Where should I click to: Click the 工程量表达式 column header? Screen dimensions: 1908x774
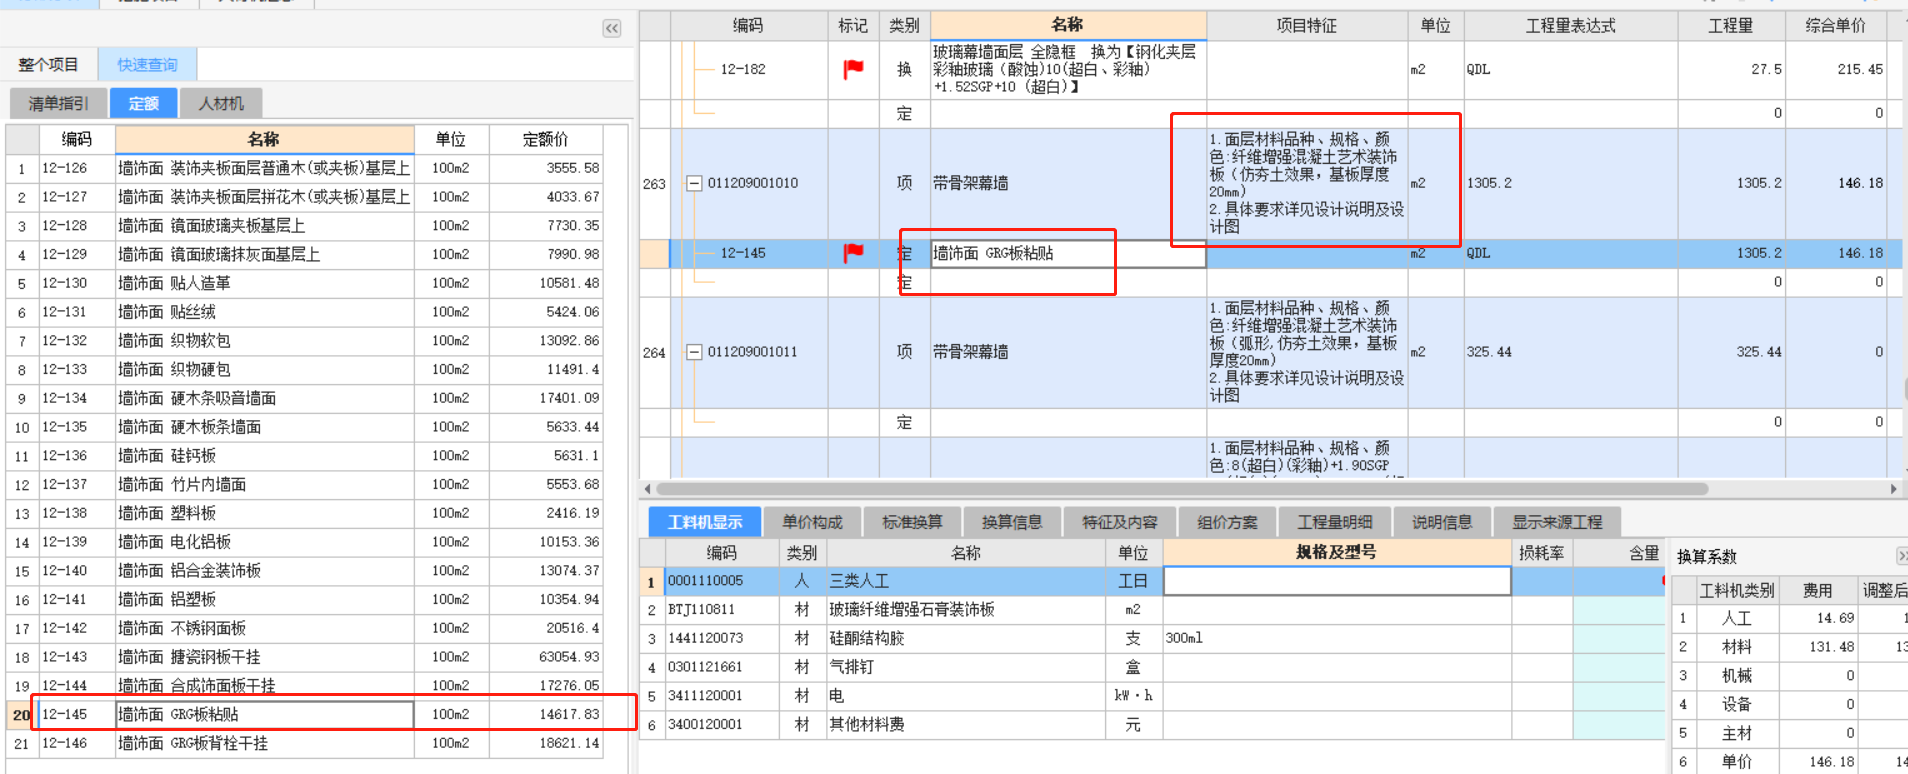1570,25
